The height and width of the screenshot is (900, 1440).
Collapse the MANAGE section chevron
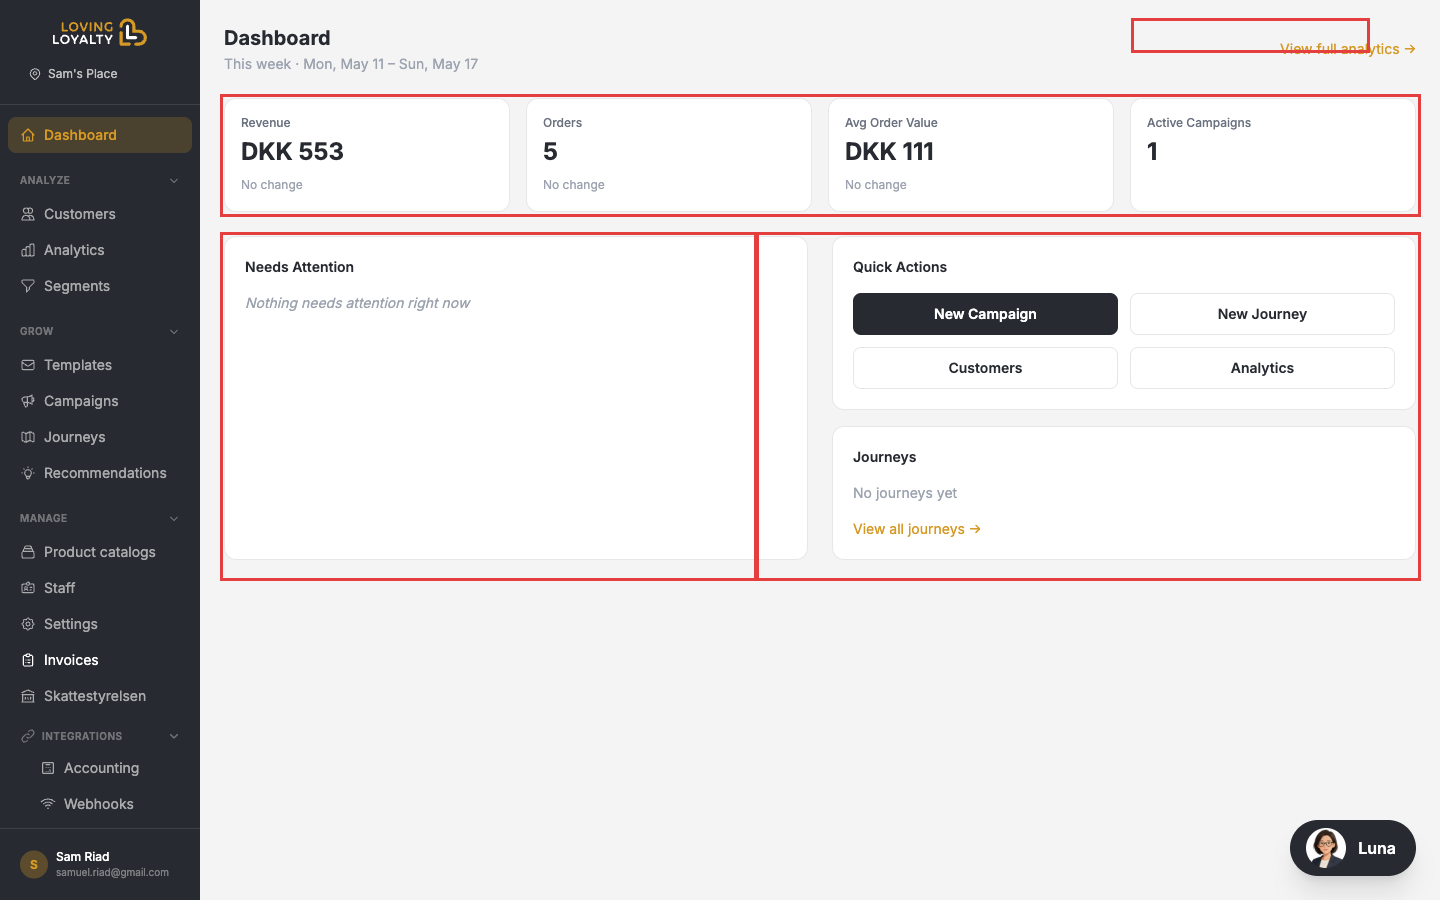174,519
